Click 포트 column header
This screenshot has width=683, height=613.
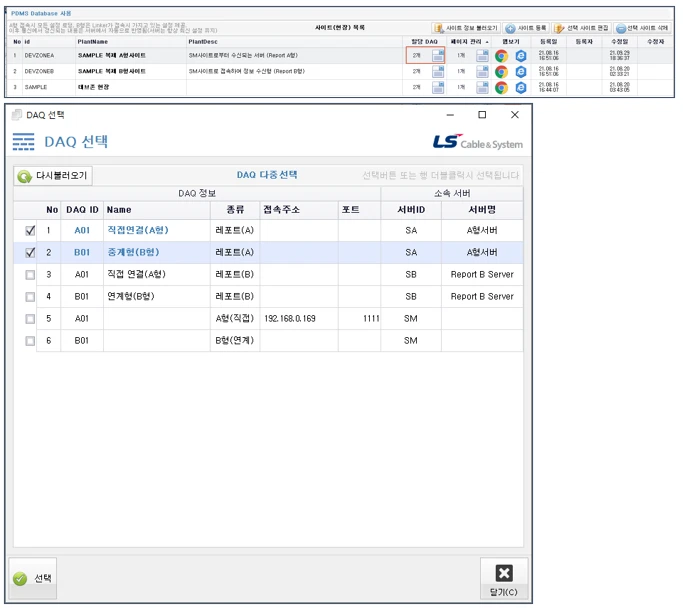coord(359,210)
